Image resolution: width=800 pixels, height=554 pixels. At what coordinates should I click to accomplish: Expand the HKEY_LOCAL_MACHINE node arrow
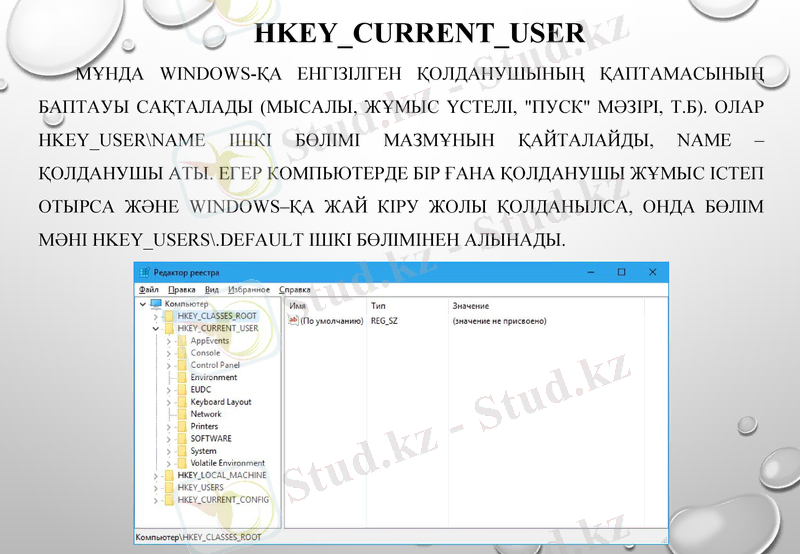(x=156, y=476)
